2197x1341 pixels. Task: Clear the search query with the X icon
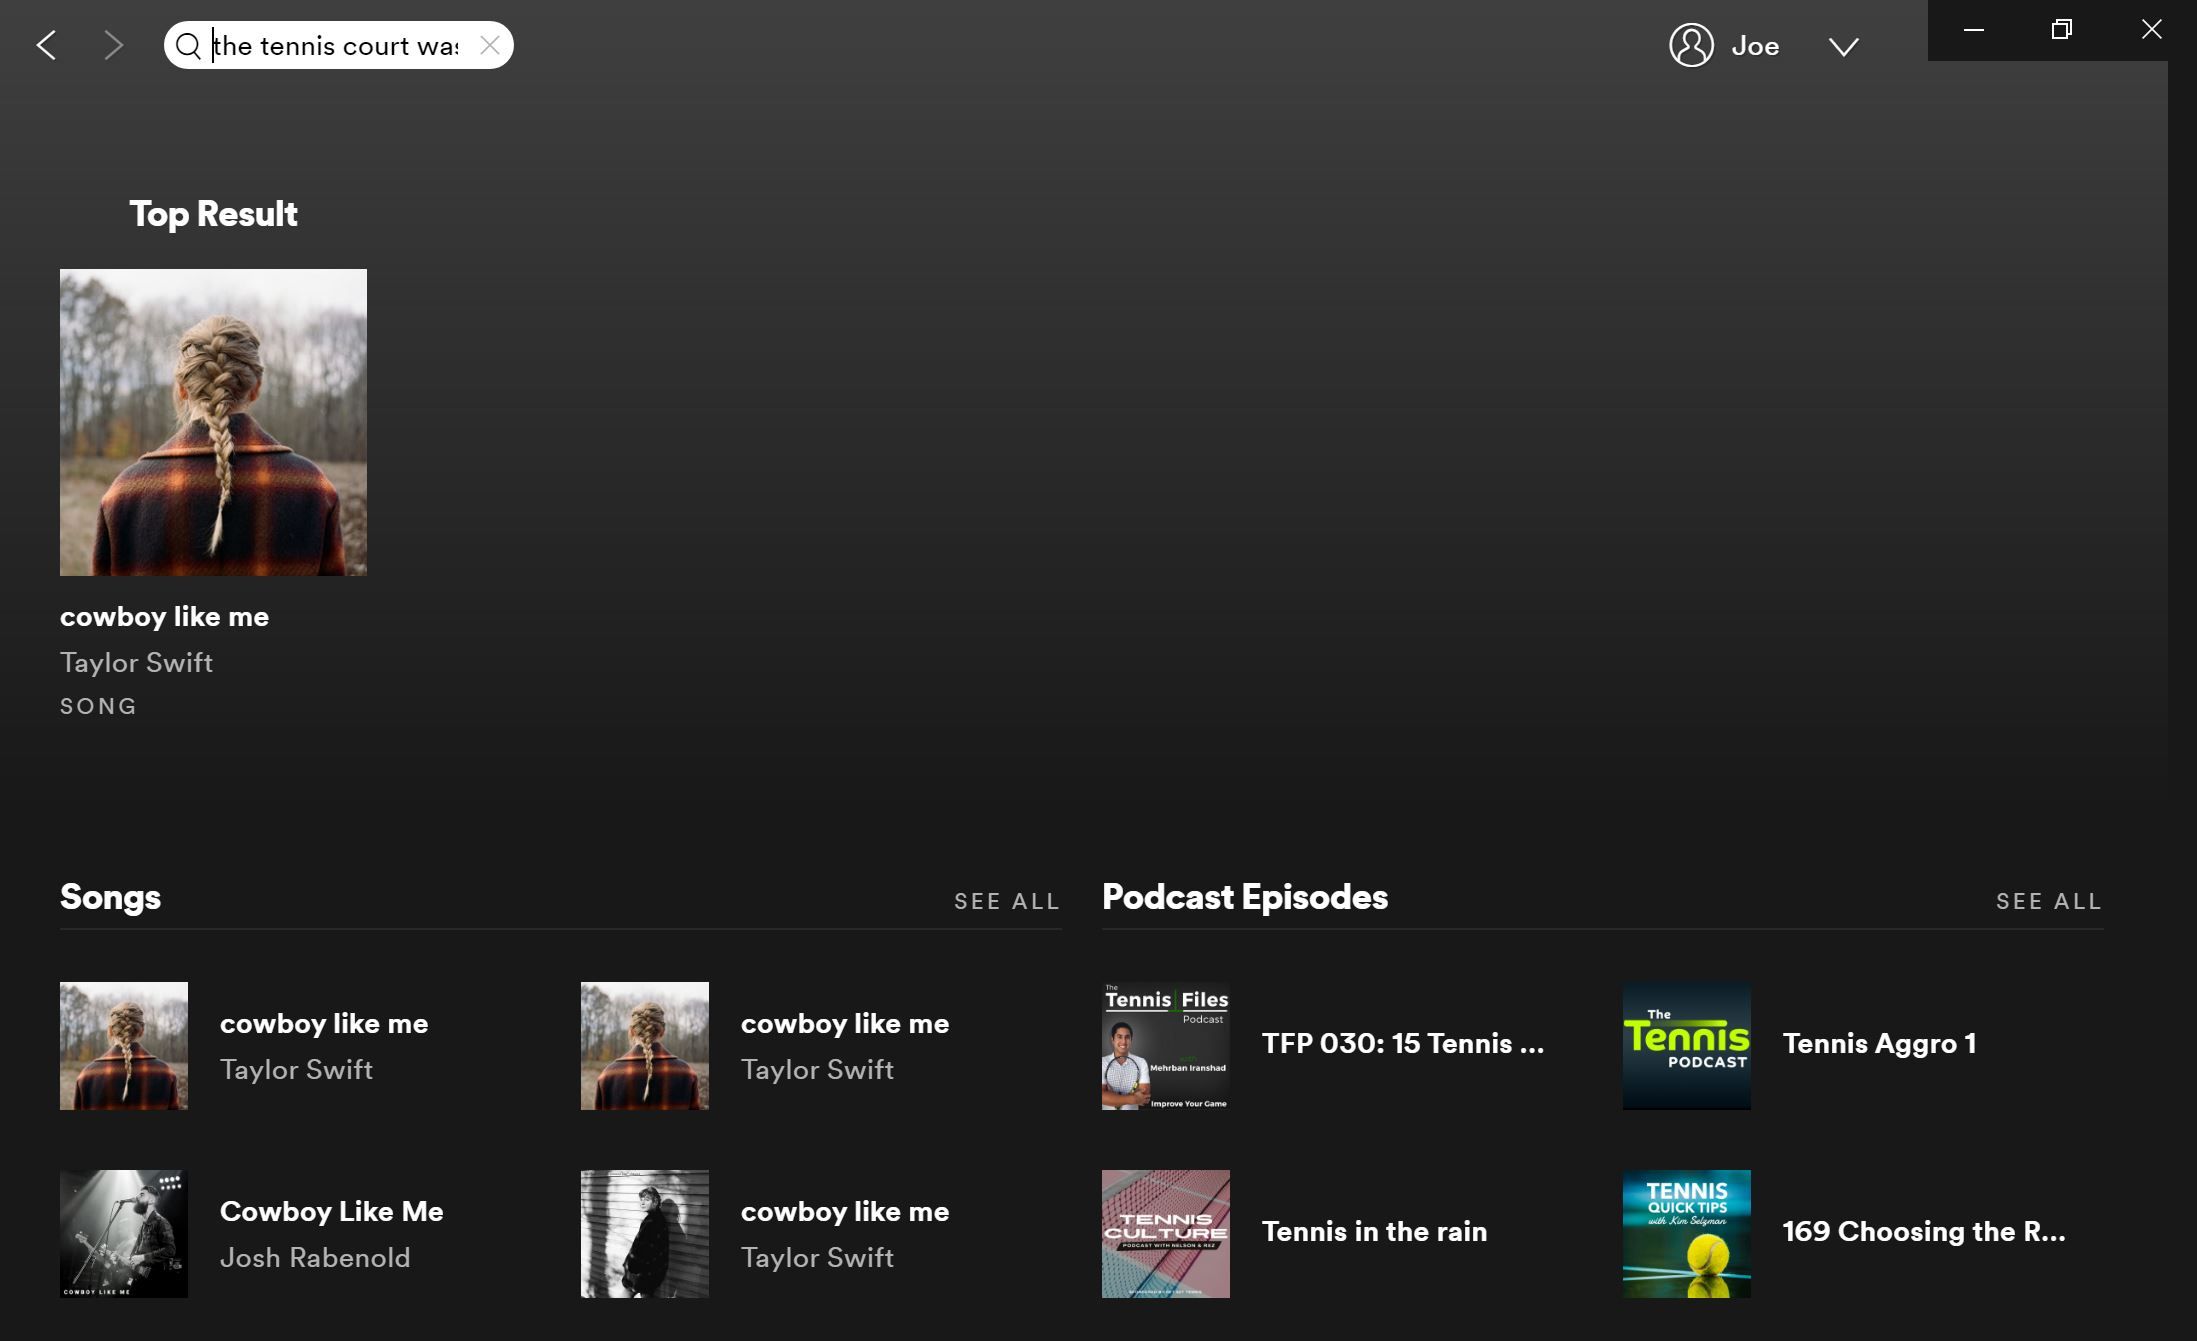[489, 45]
